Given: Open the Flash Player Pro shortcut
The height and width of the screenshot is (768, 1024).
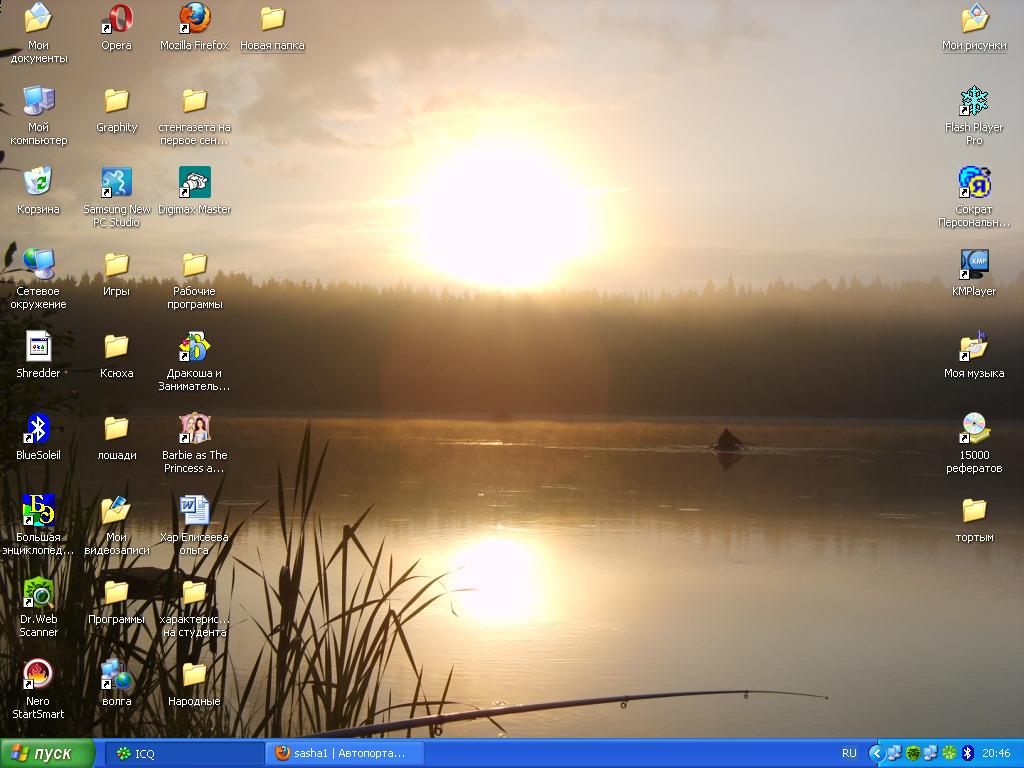Looking at the screenshot, I should (x=974, y=101).
